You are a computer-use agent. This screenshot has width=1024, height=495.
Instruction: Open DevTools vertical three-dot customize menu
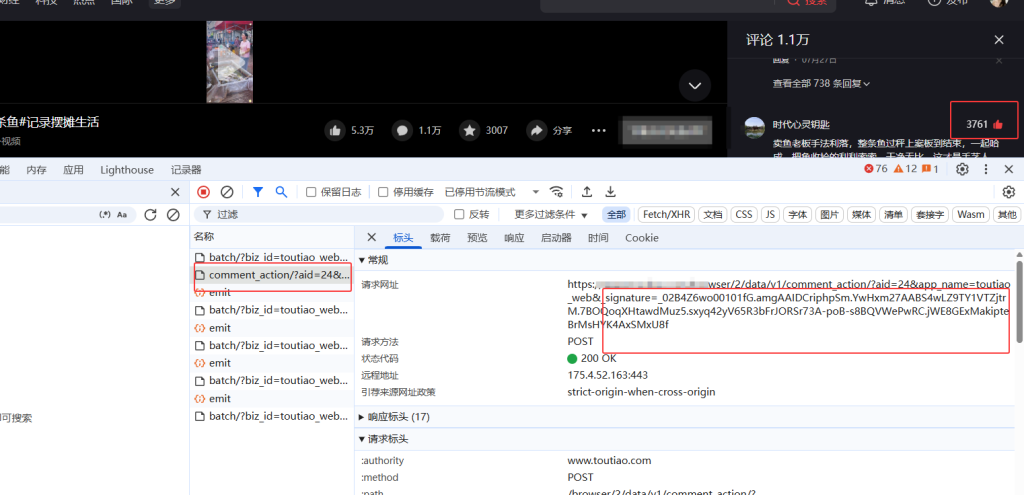[986, 170]
